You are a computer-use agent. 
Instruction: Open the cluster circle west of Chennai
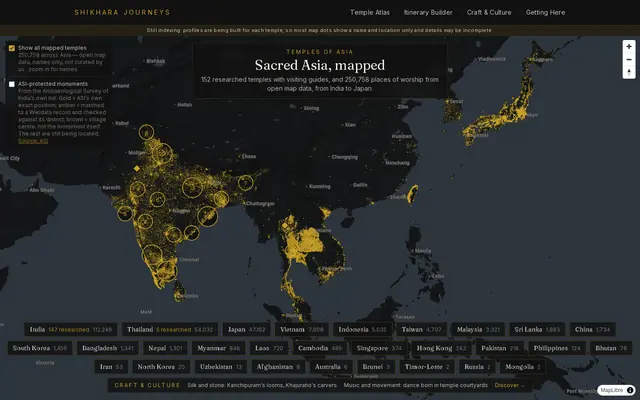click(152, 255)
